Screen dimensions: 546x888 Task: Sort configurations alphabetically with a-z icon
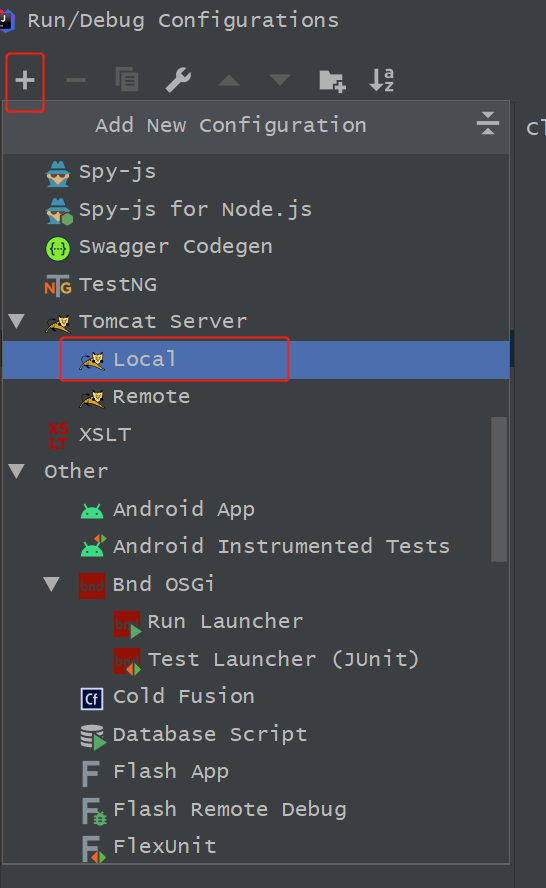(x=382, y=80)
